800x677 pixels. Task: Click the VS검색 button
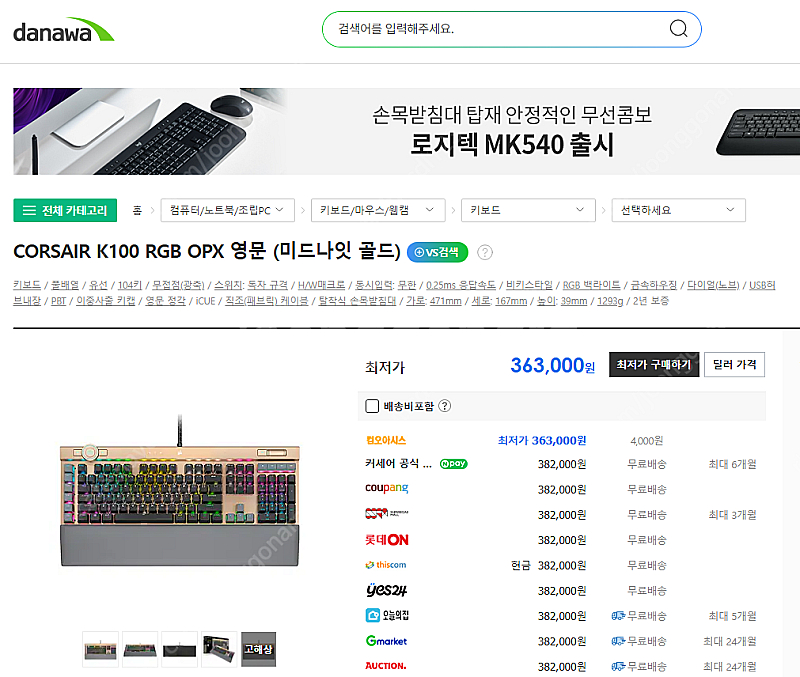pyautogui.click(x=437, y=252)
